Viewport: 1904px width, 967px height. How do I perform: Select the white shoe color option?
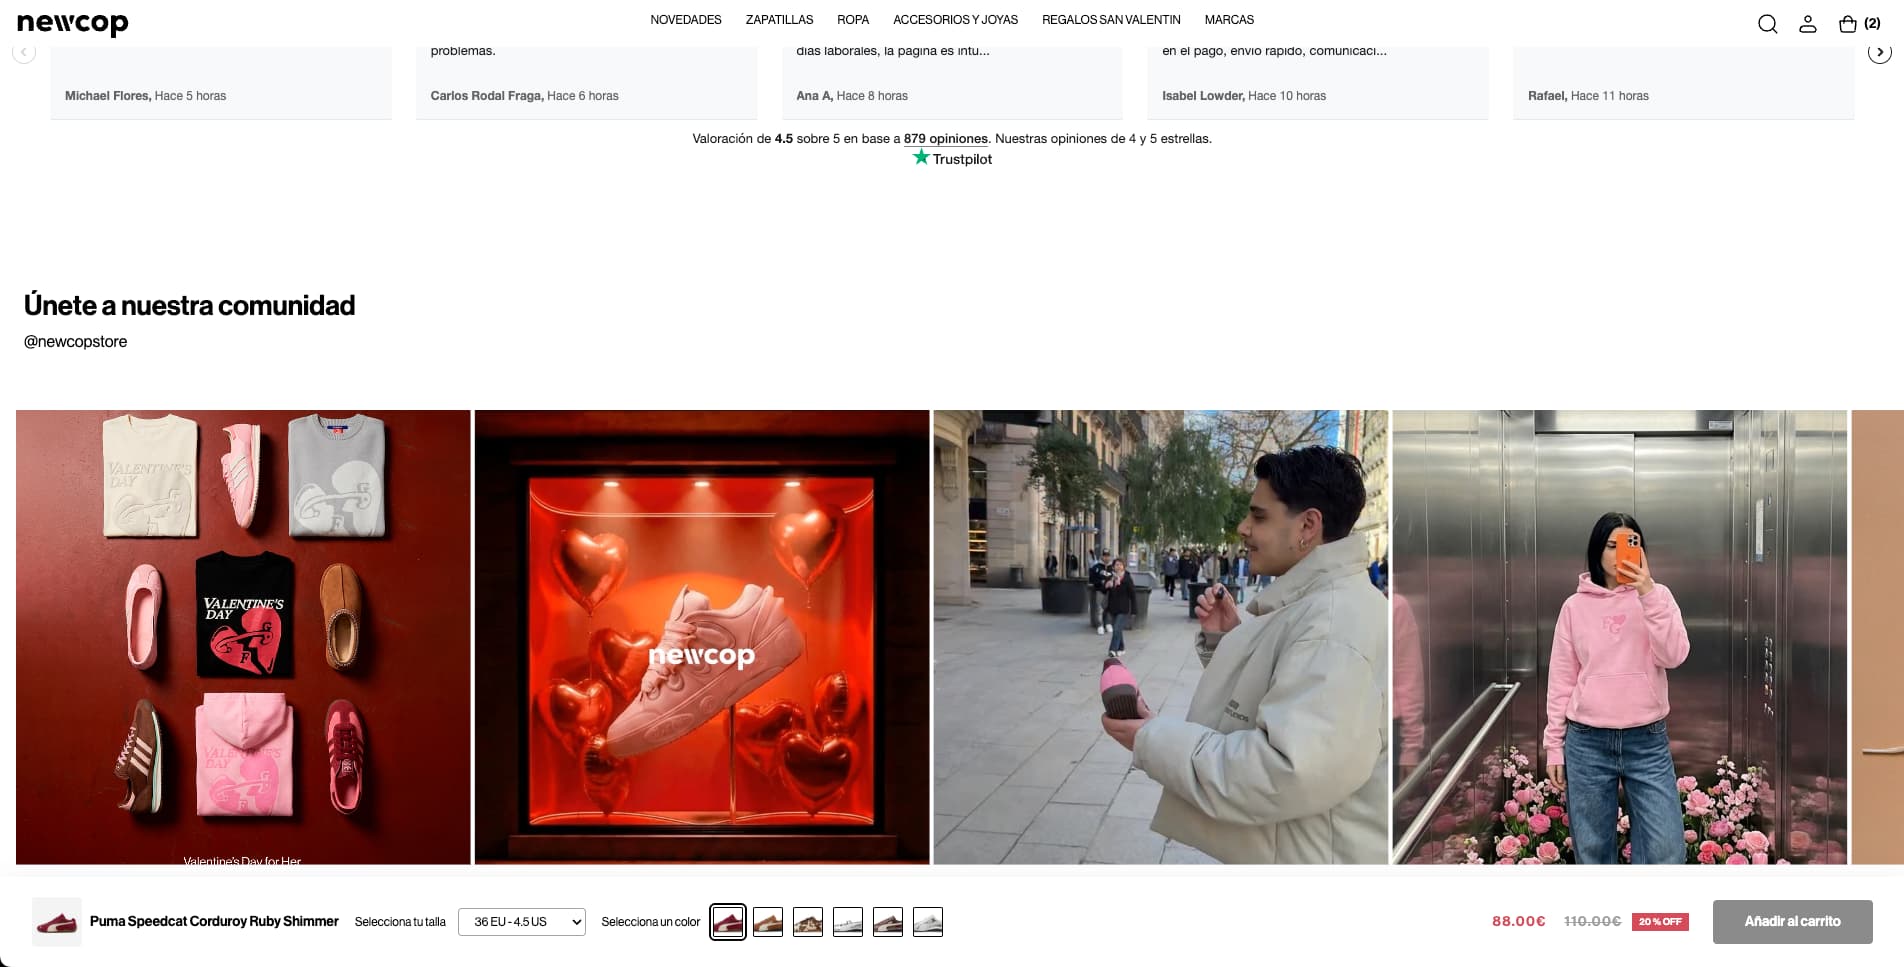pyautogui.click(x=848, y=921)
